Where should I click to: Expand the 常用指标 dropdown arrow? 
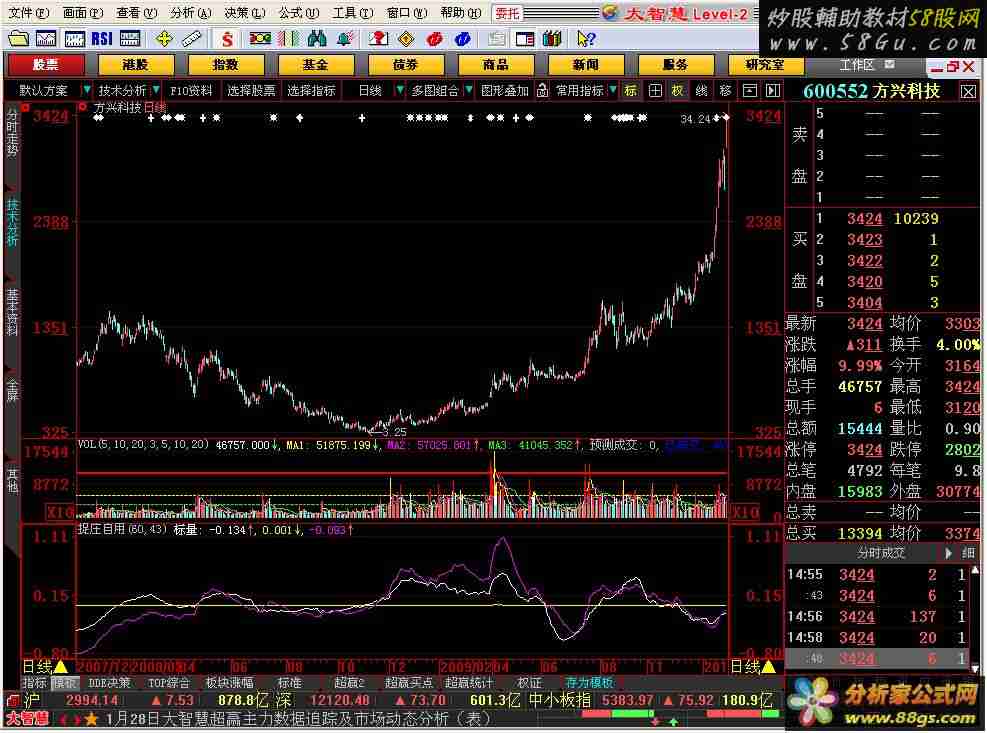pyautogui.click(x=612, y=90)
